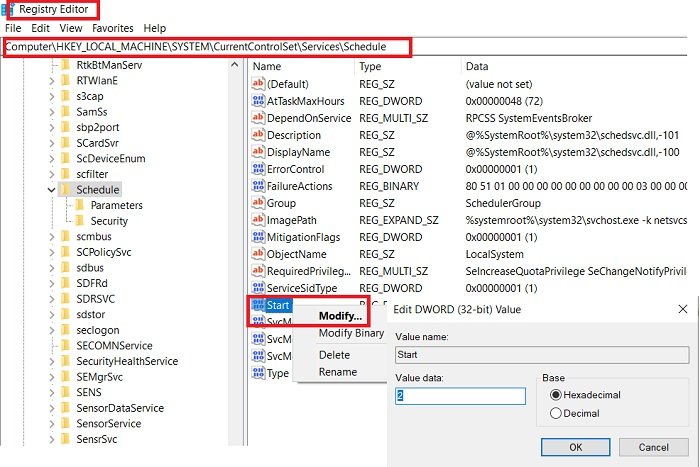
Task: Expand the seclogon key
Action: pos(51,330)
